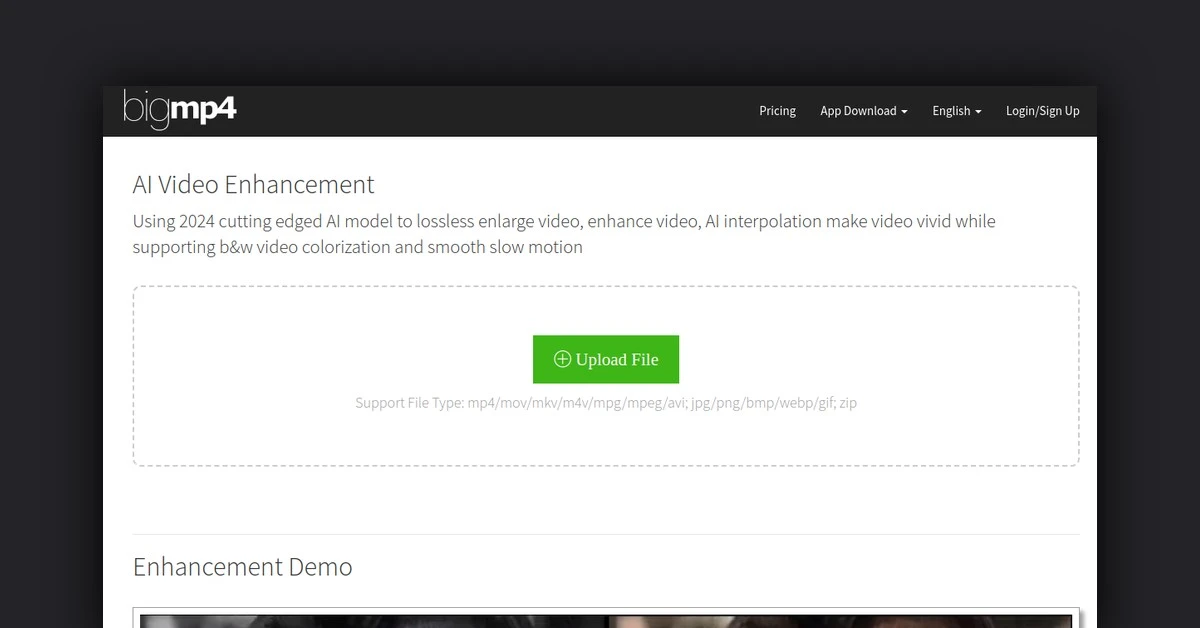
Task: Click the AI Video Enhancement heading
Action: pyautogui.click(x=254, y=185)
